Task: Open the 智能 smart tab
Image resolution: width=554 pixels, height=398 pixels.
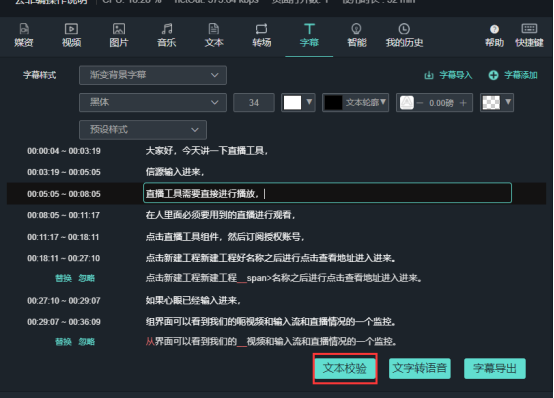Action: point(356,35)
